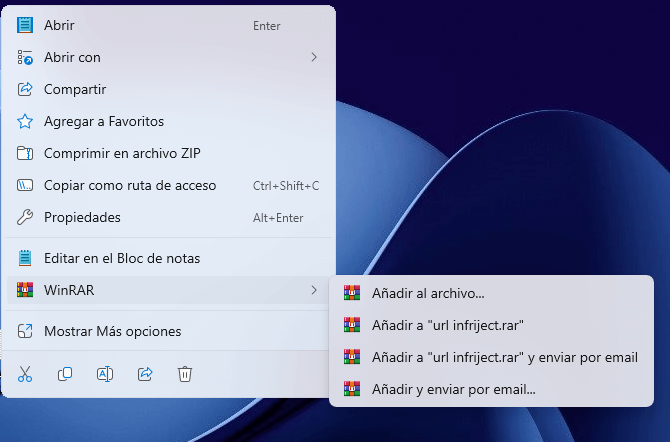670x442 pixels.
Task: Click the Ctrl+Shift+C shortcut text
Action: tap(286, 186)
